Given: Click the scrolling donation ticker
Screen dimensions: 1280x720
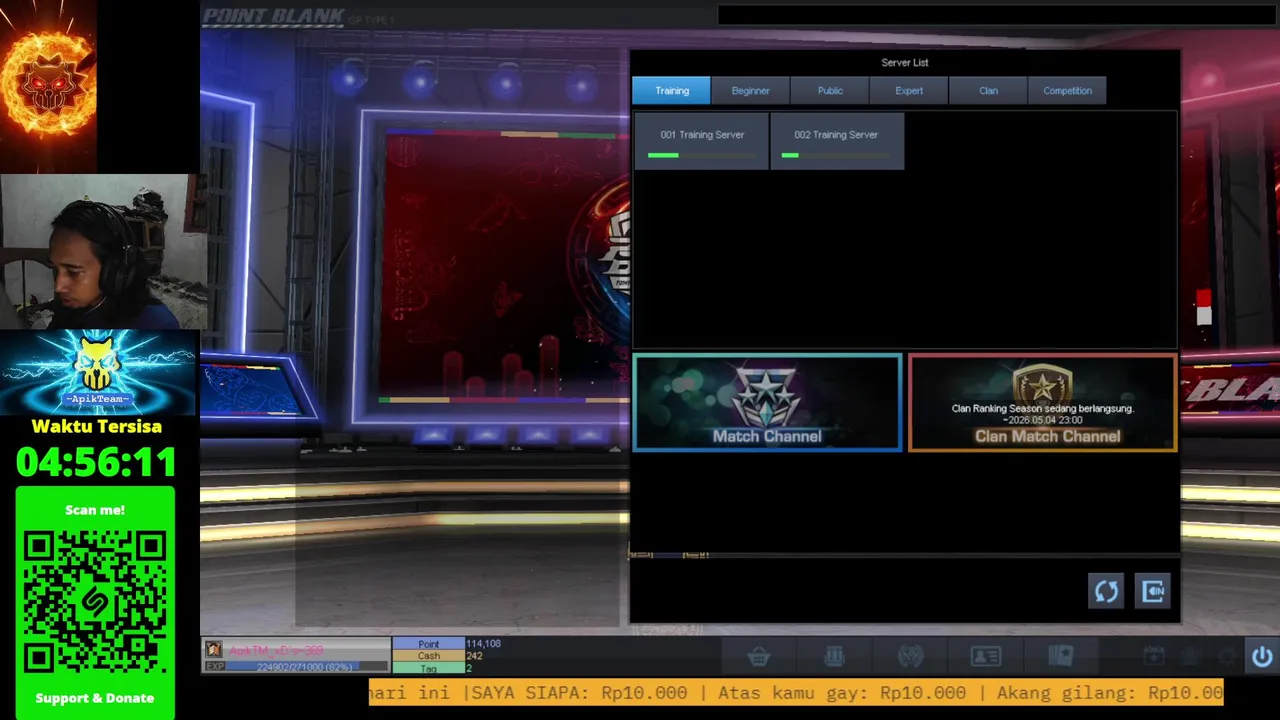Looking at the screenshot, I should click(x=796, y=692).
